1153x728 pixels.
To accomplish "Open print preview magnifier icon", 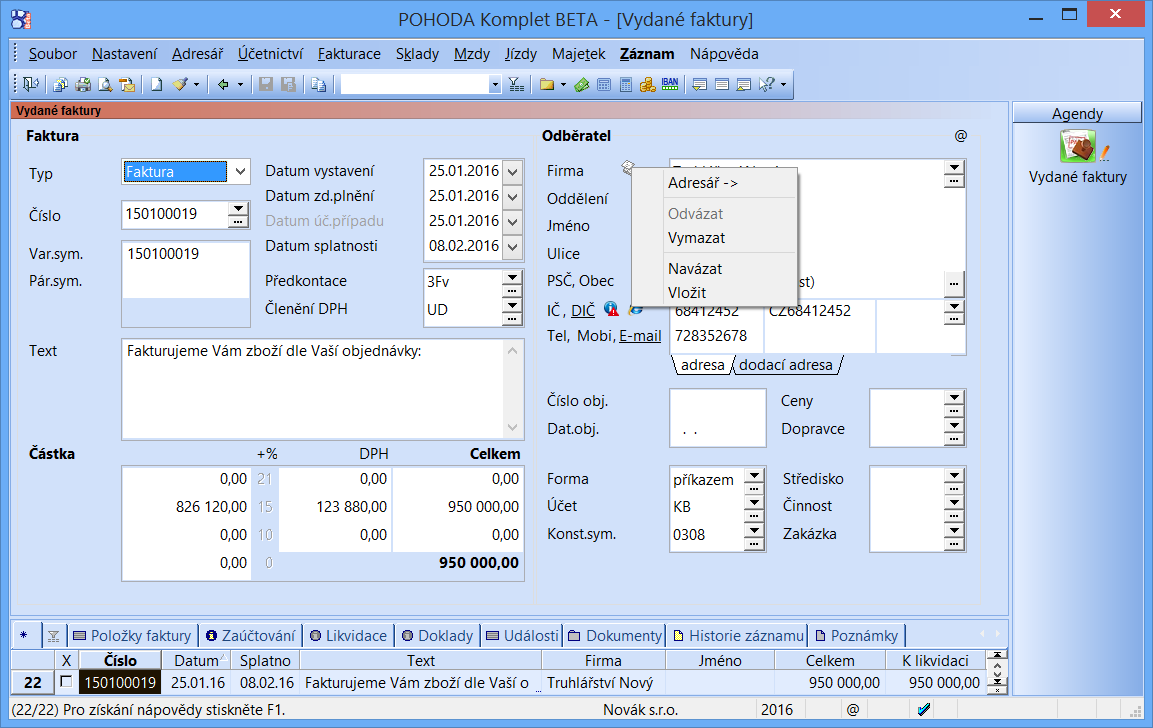I will pyautogui.click(x=105, y=85).
